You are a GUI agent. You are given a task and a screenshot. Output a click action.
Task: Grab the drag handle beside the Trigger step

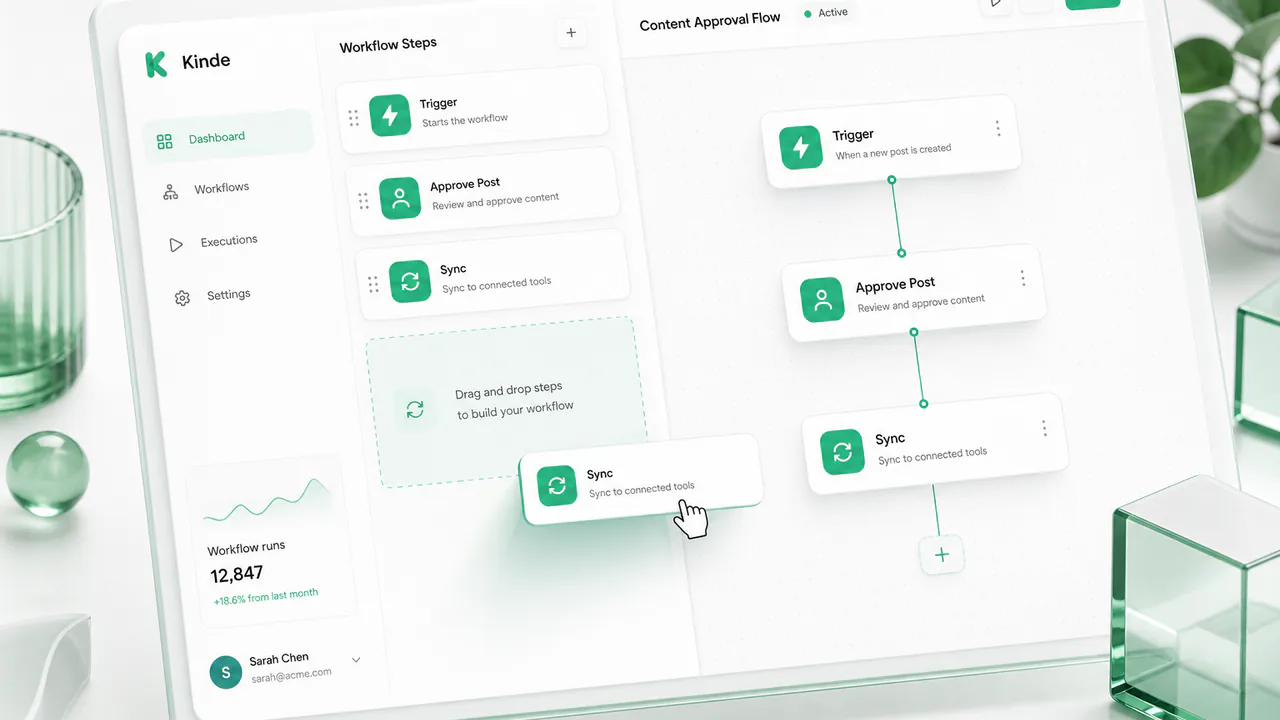tap(353, 118)
